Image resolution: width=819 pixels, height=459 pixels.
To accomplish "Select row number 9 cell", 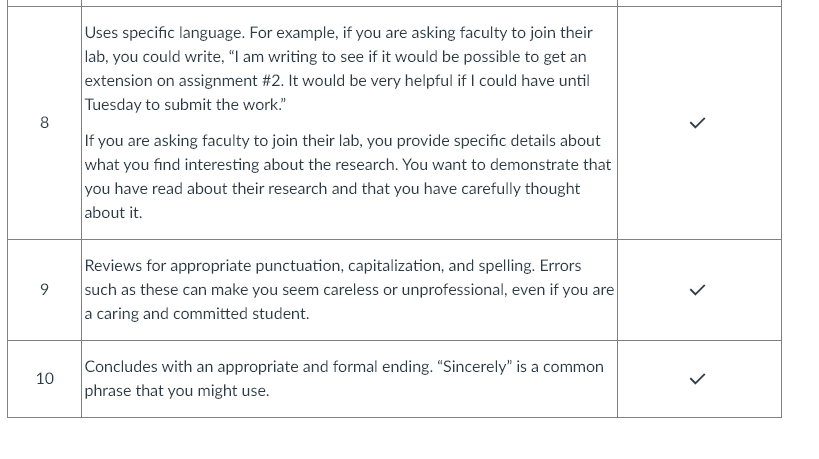I will [44, 290].
